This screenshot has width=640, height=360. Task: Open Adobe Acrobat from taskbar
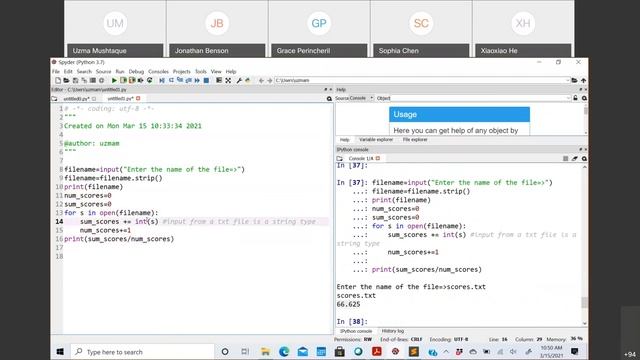[x=377, y=351]
